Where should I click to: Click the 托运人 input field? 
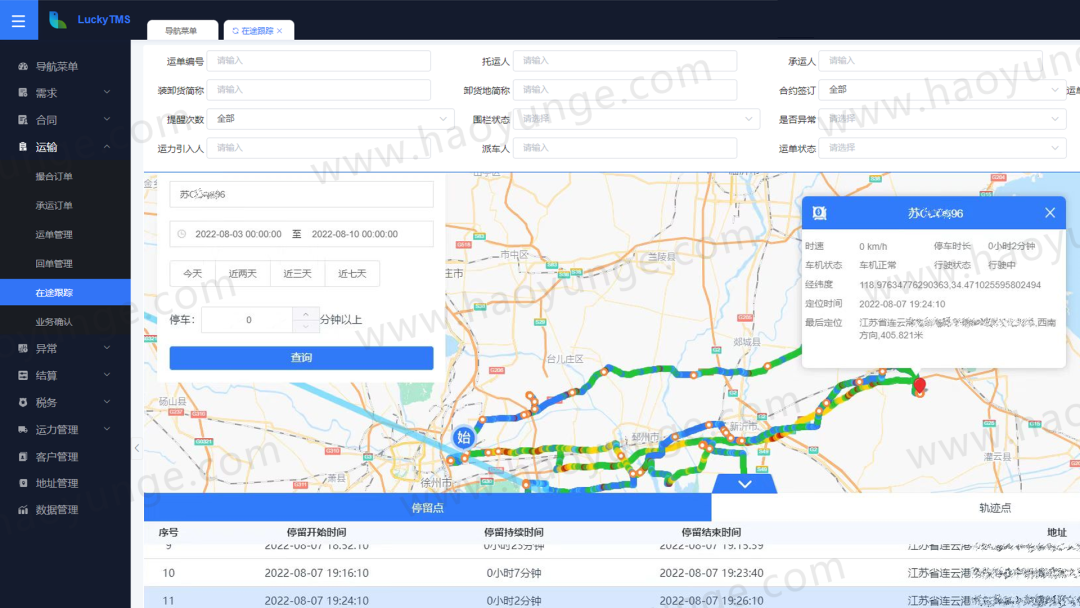[625, 61]
